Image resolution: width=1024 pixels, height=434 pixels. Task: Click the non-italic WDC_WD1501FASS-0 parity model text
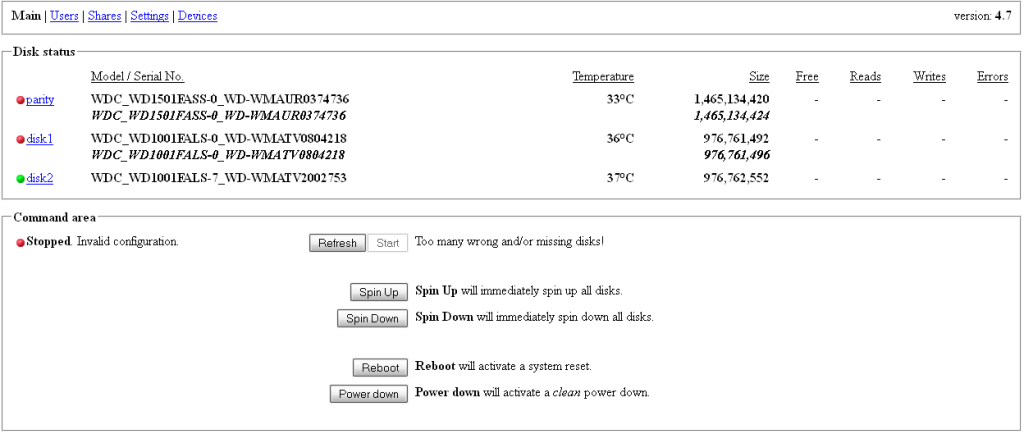pos(220,100)
